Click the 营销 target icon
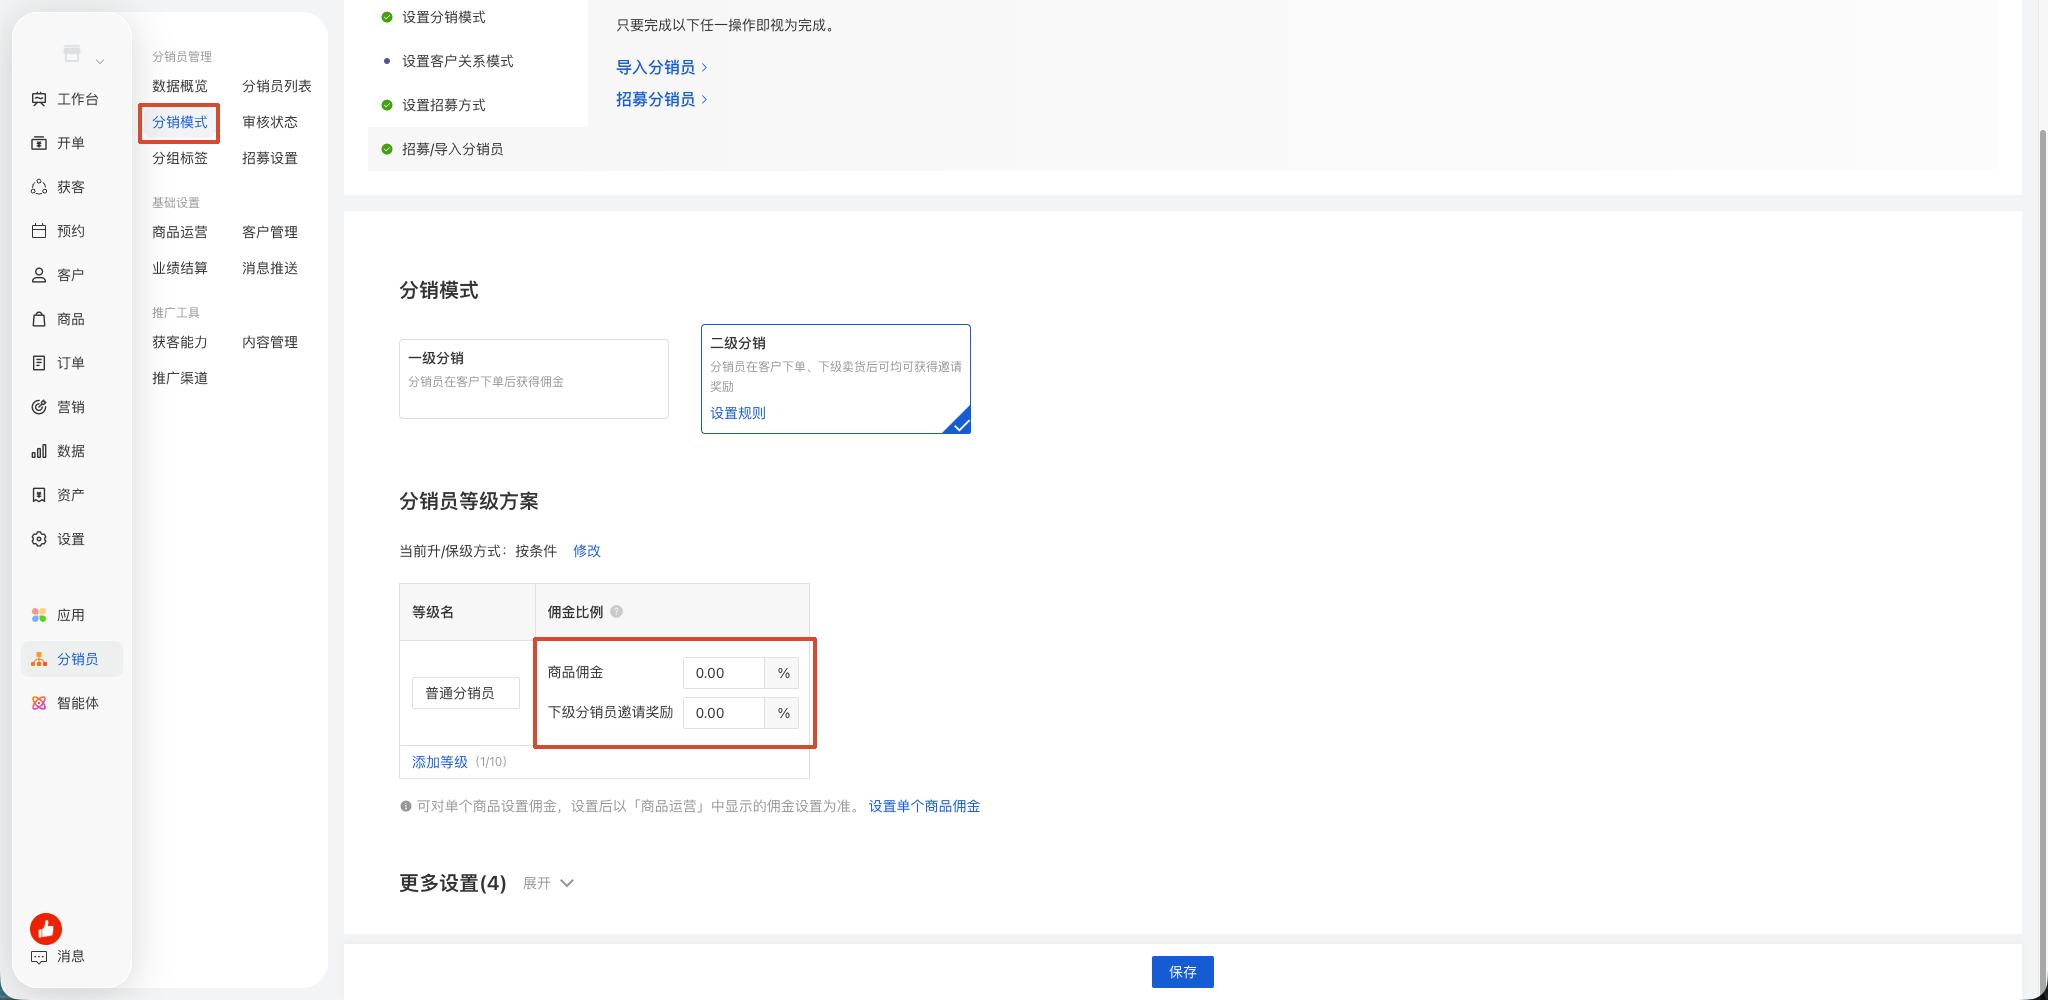Viewport: 2048px width, 1000px height. tap(39, 407)
